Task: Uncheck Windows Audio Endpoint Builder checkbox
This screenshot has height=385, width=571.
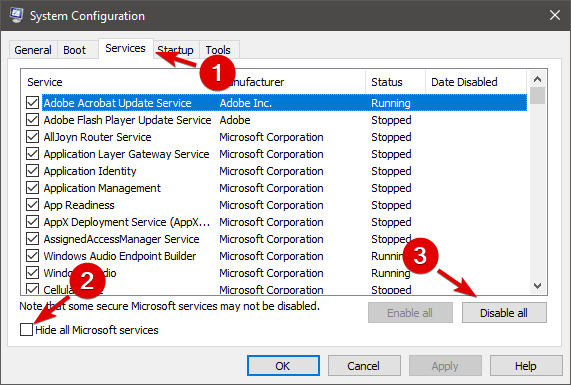Action: pos(32,256)
